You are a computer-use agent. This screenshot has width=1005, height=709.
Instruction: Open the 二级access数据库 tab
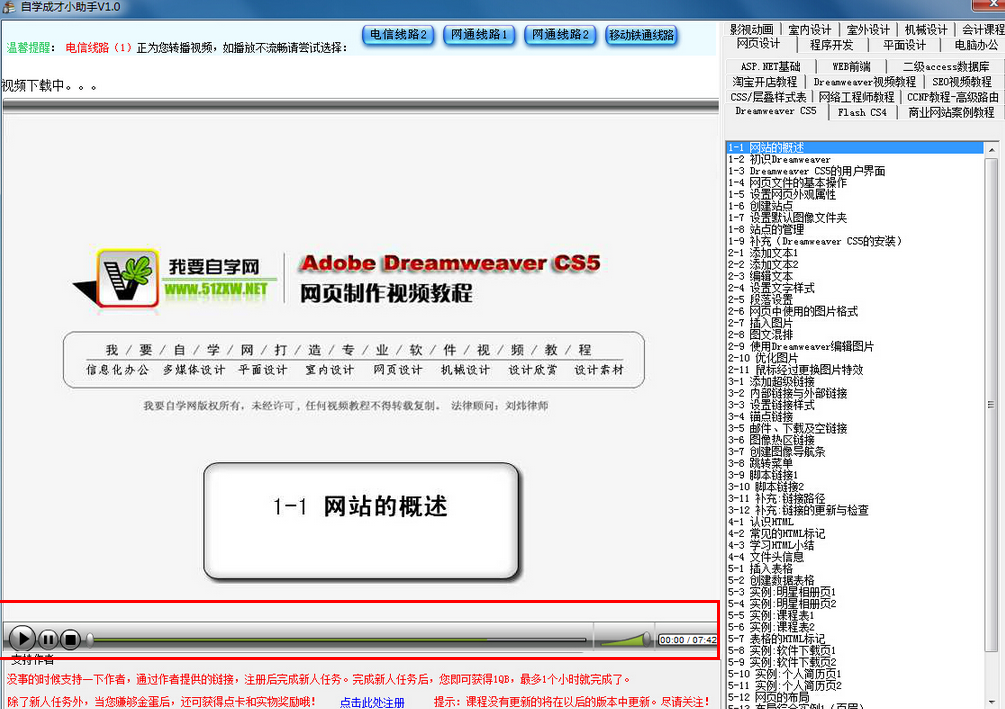point(945,67)
